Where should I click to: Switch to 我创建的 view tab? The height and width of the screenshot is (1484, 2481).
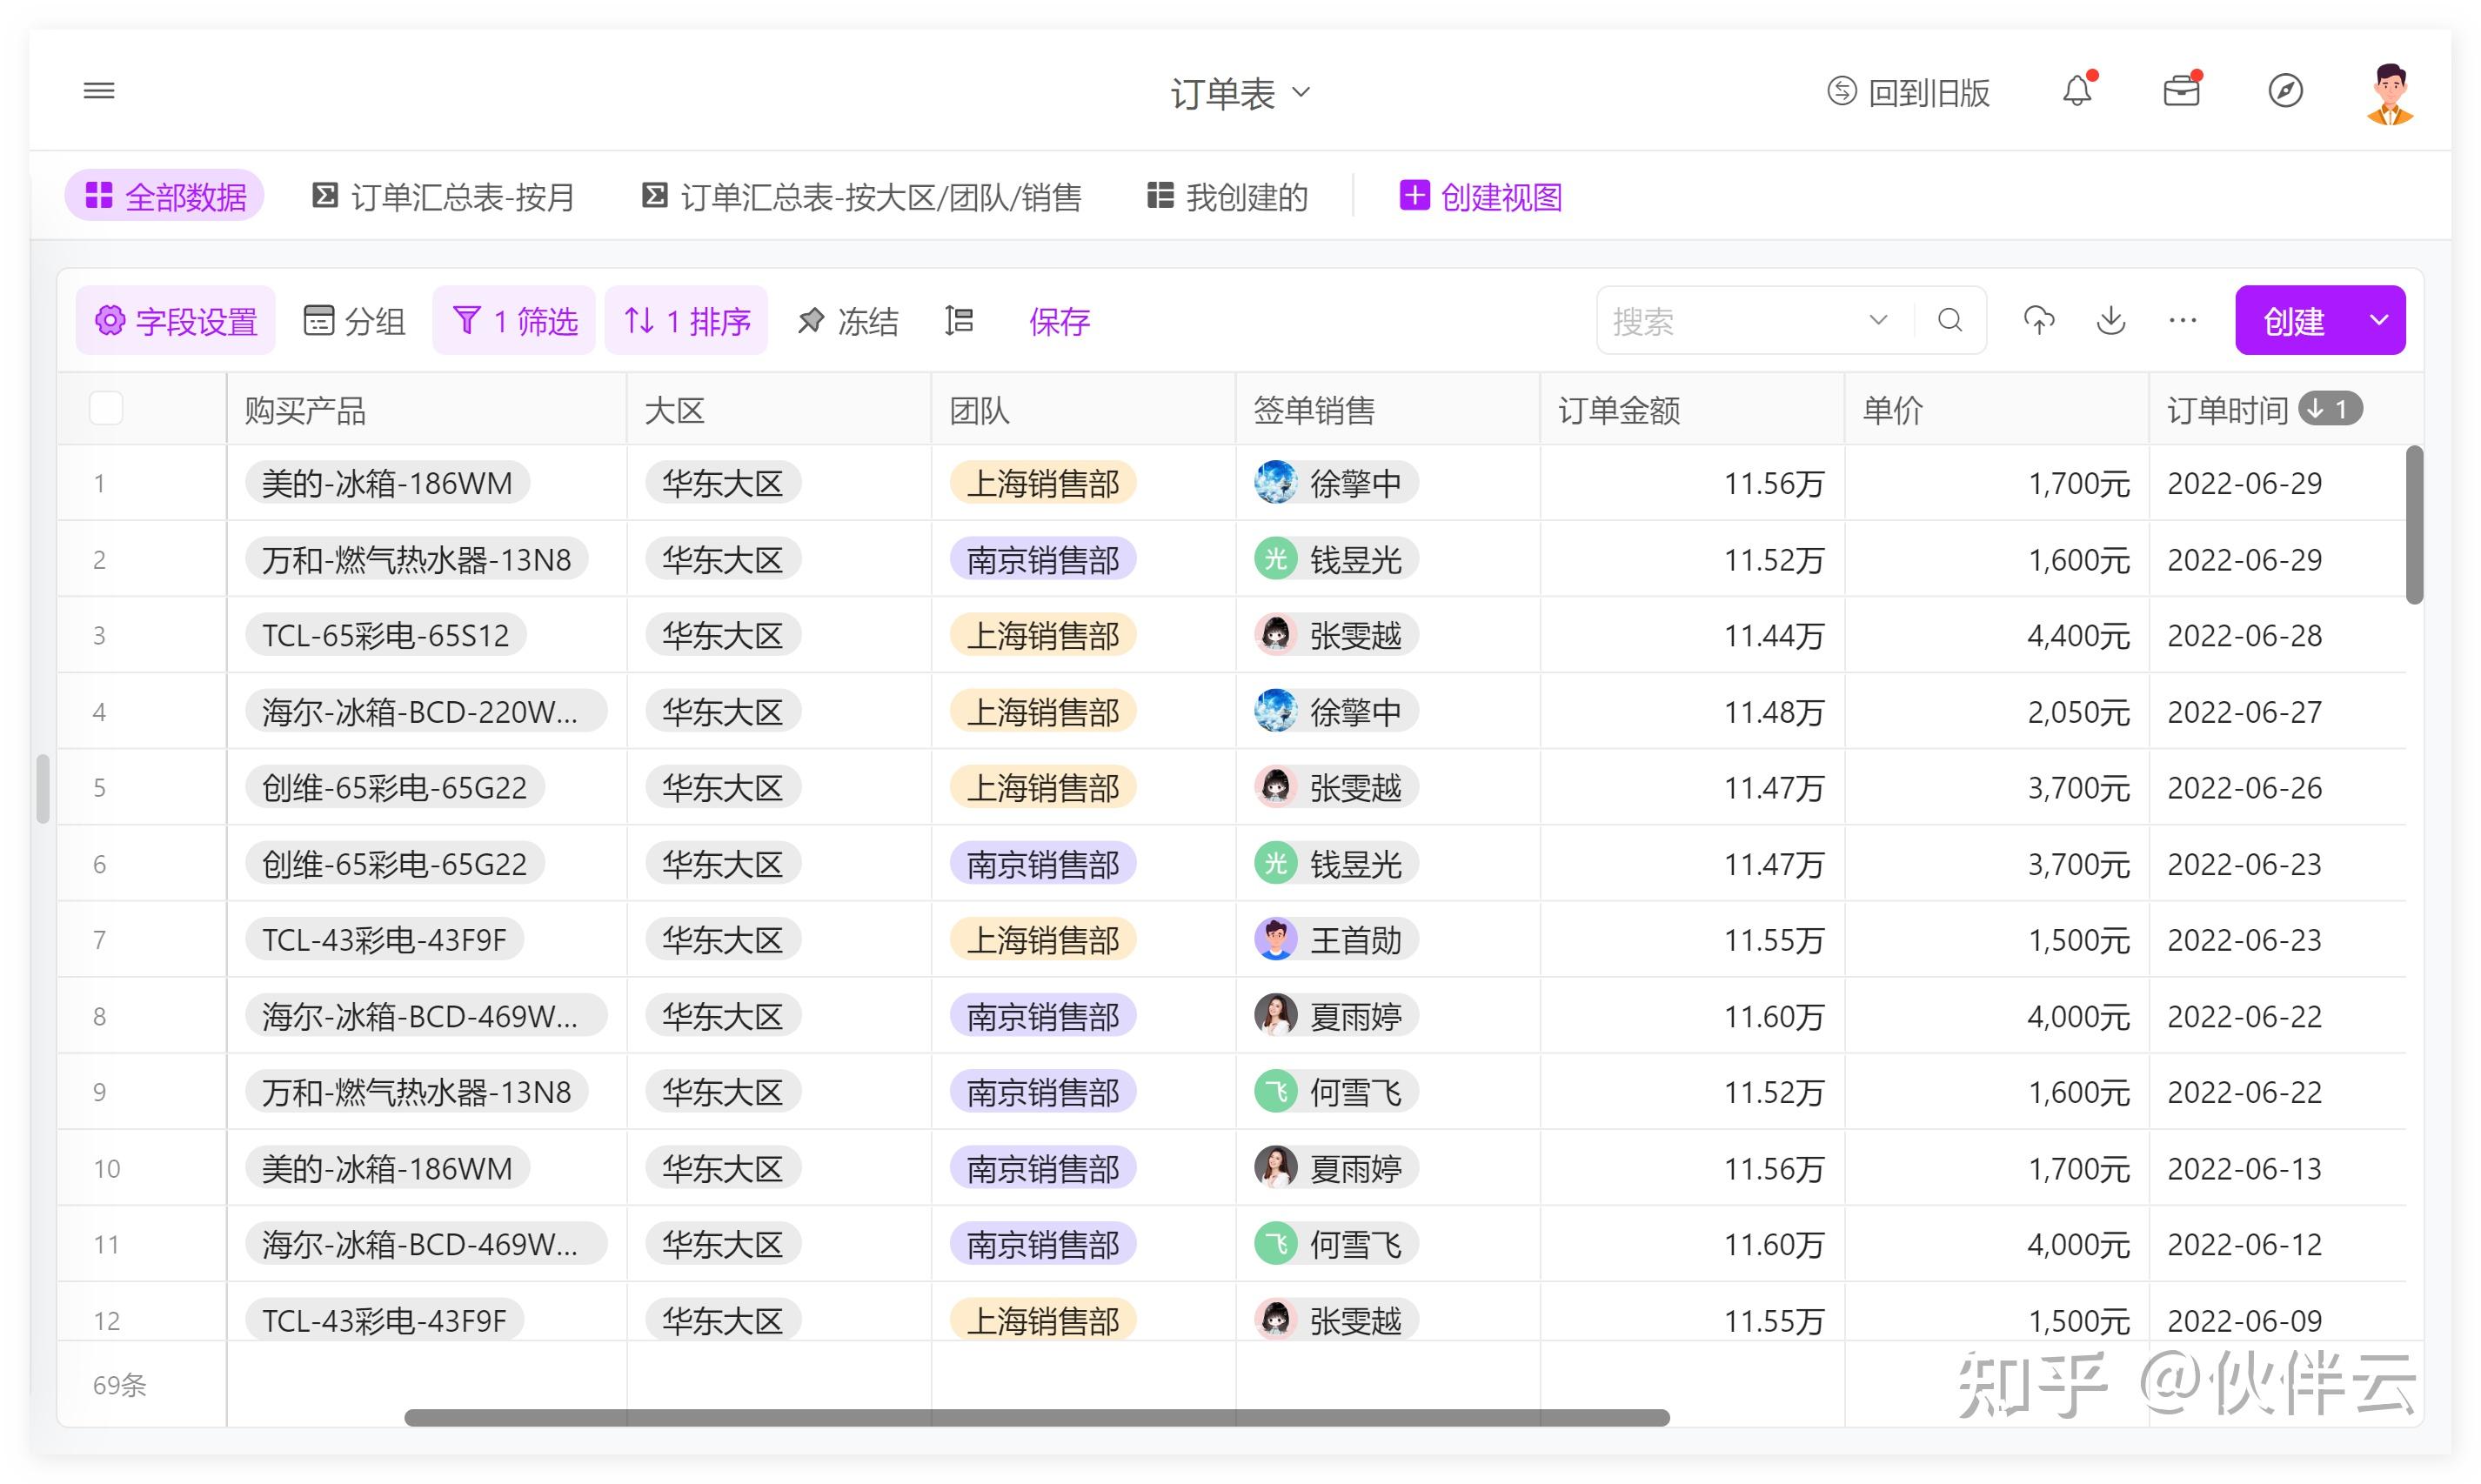[1228, 196]
